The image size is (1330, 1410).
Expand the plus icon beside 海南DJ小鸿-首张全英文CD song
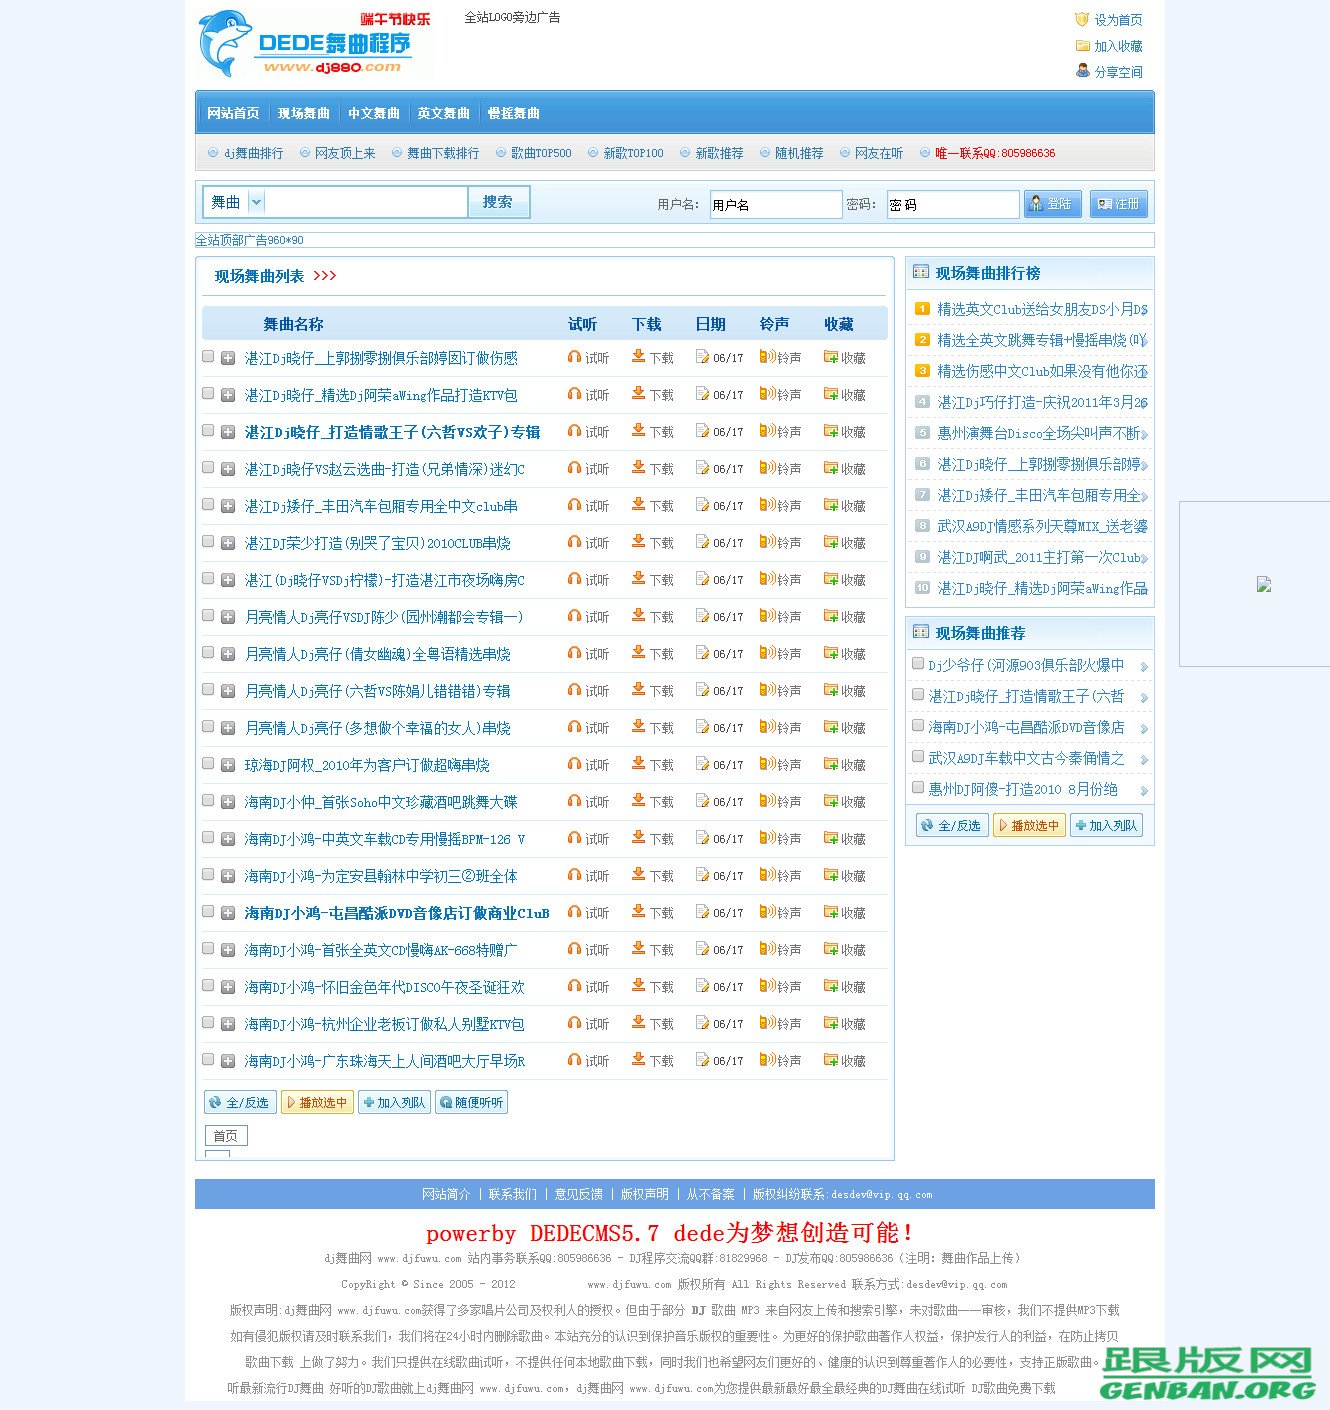pos(226,948)
